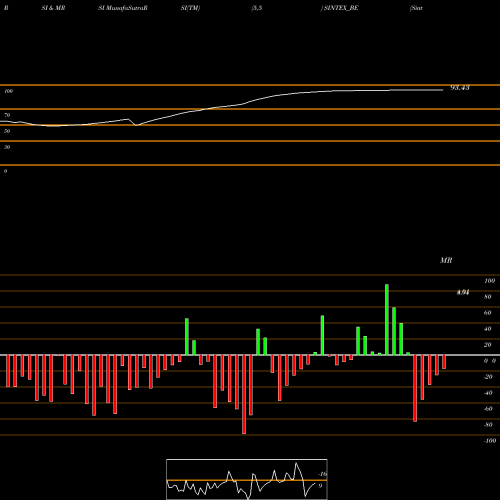
Task: Click the RSI axis label 0 on left
Action: click(x=5, y=171)
